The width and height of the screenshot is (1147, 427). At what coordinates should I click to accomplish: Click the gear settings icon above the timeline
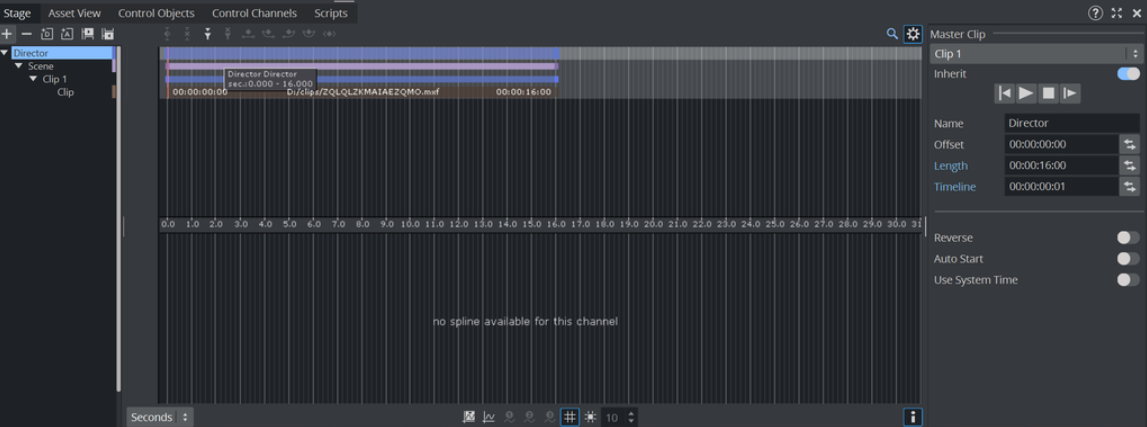pos(912,34)
